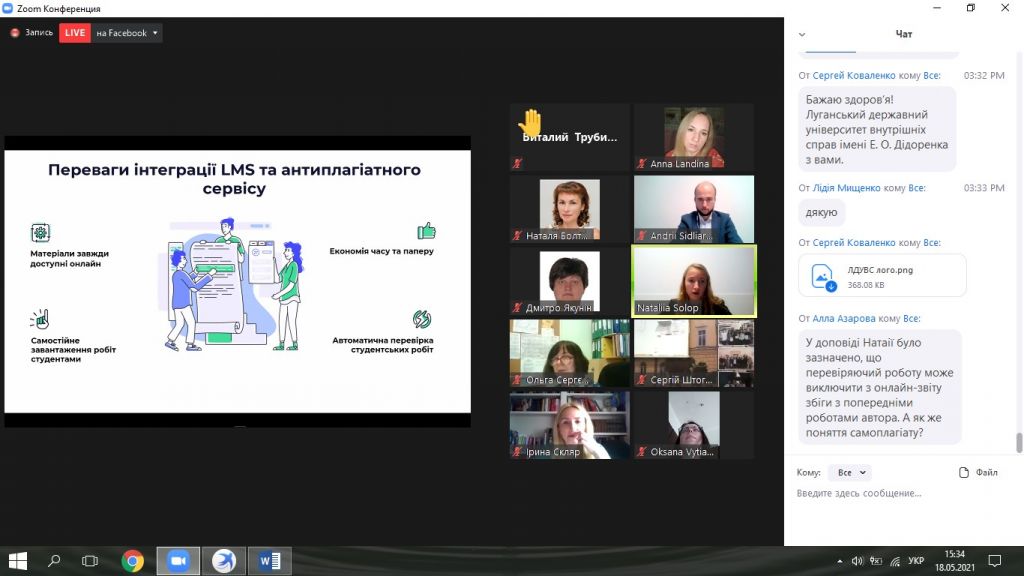
Task: Download the ЛДУВС лого.png file attachment
Action: click(x=831, y=286)
